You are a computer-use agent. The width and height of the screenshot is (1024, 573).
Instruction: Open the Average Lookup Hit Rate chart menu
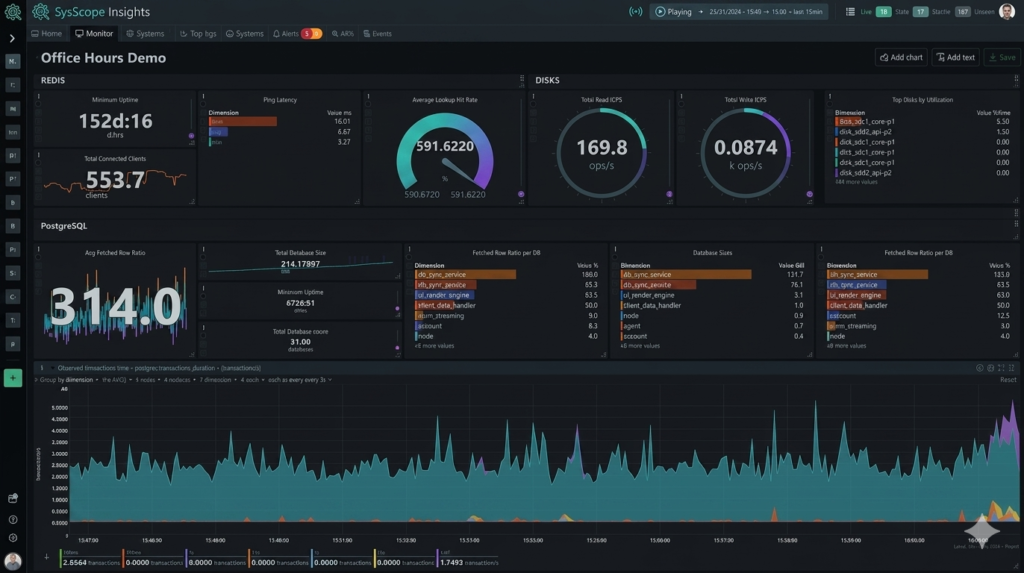click(x=368, y=97)
